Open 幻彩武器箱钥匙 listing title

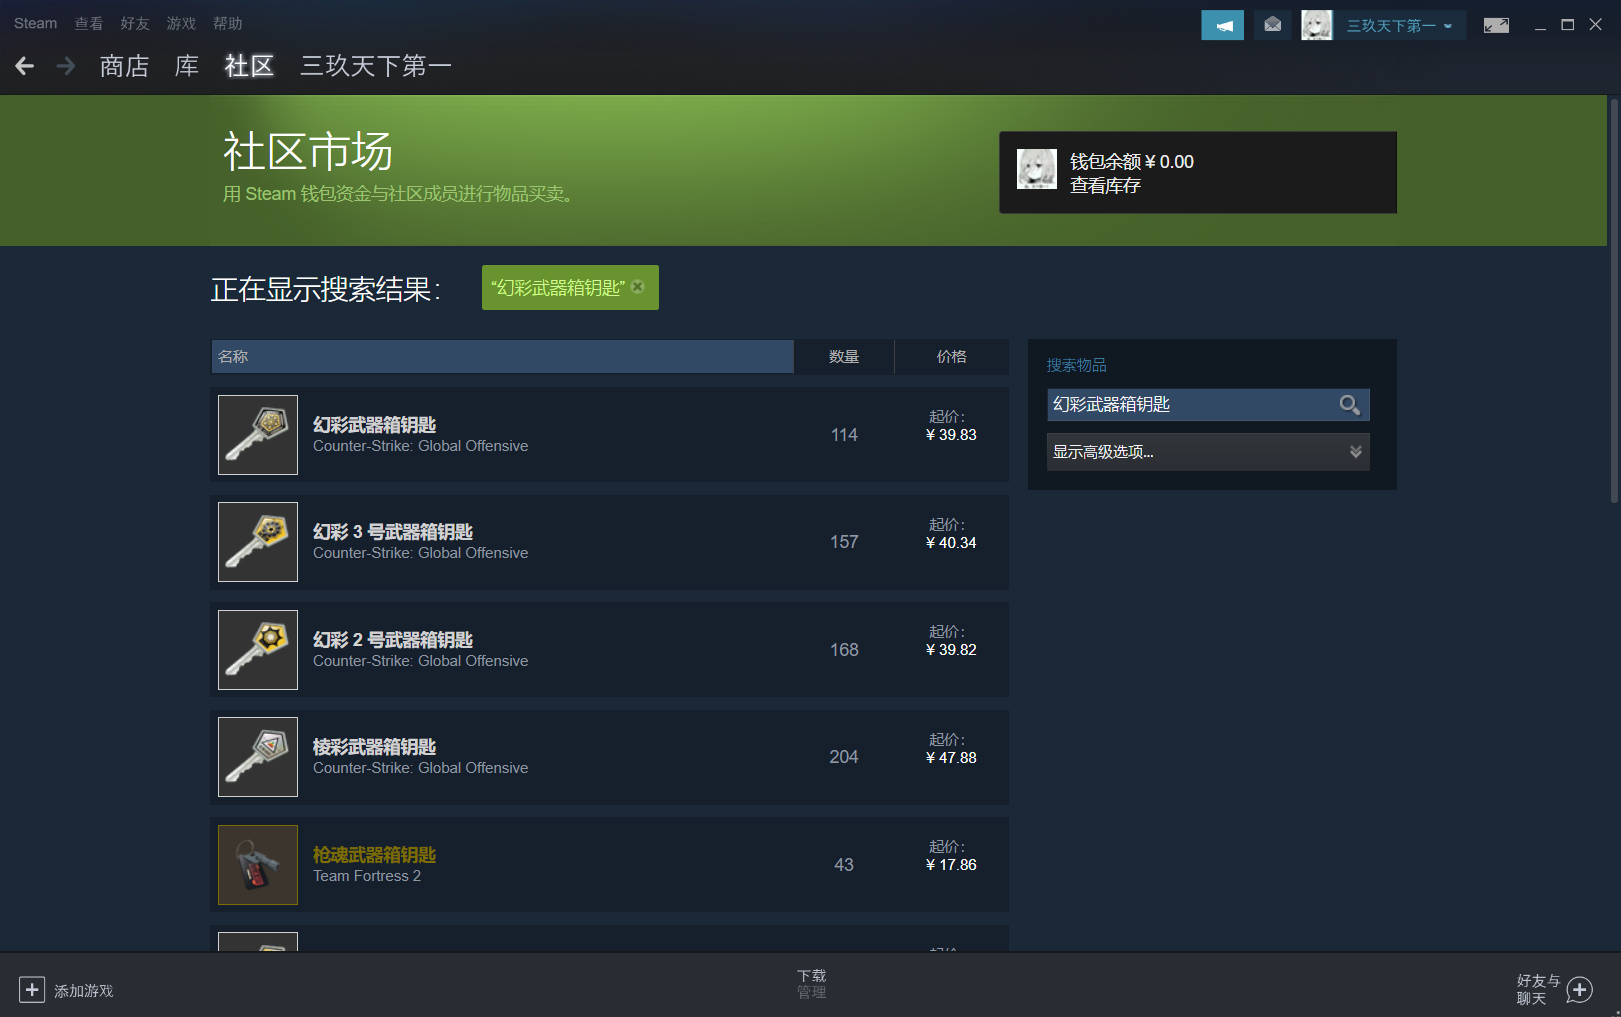tap(374, 425)
